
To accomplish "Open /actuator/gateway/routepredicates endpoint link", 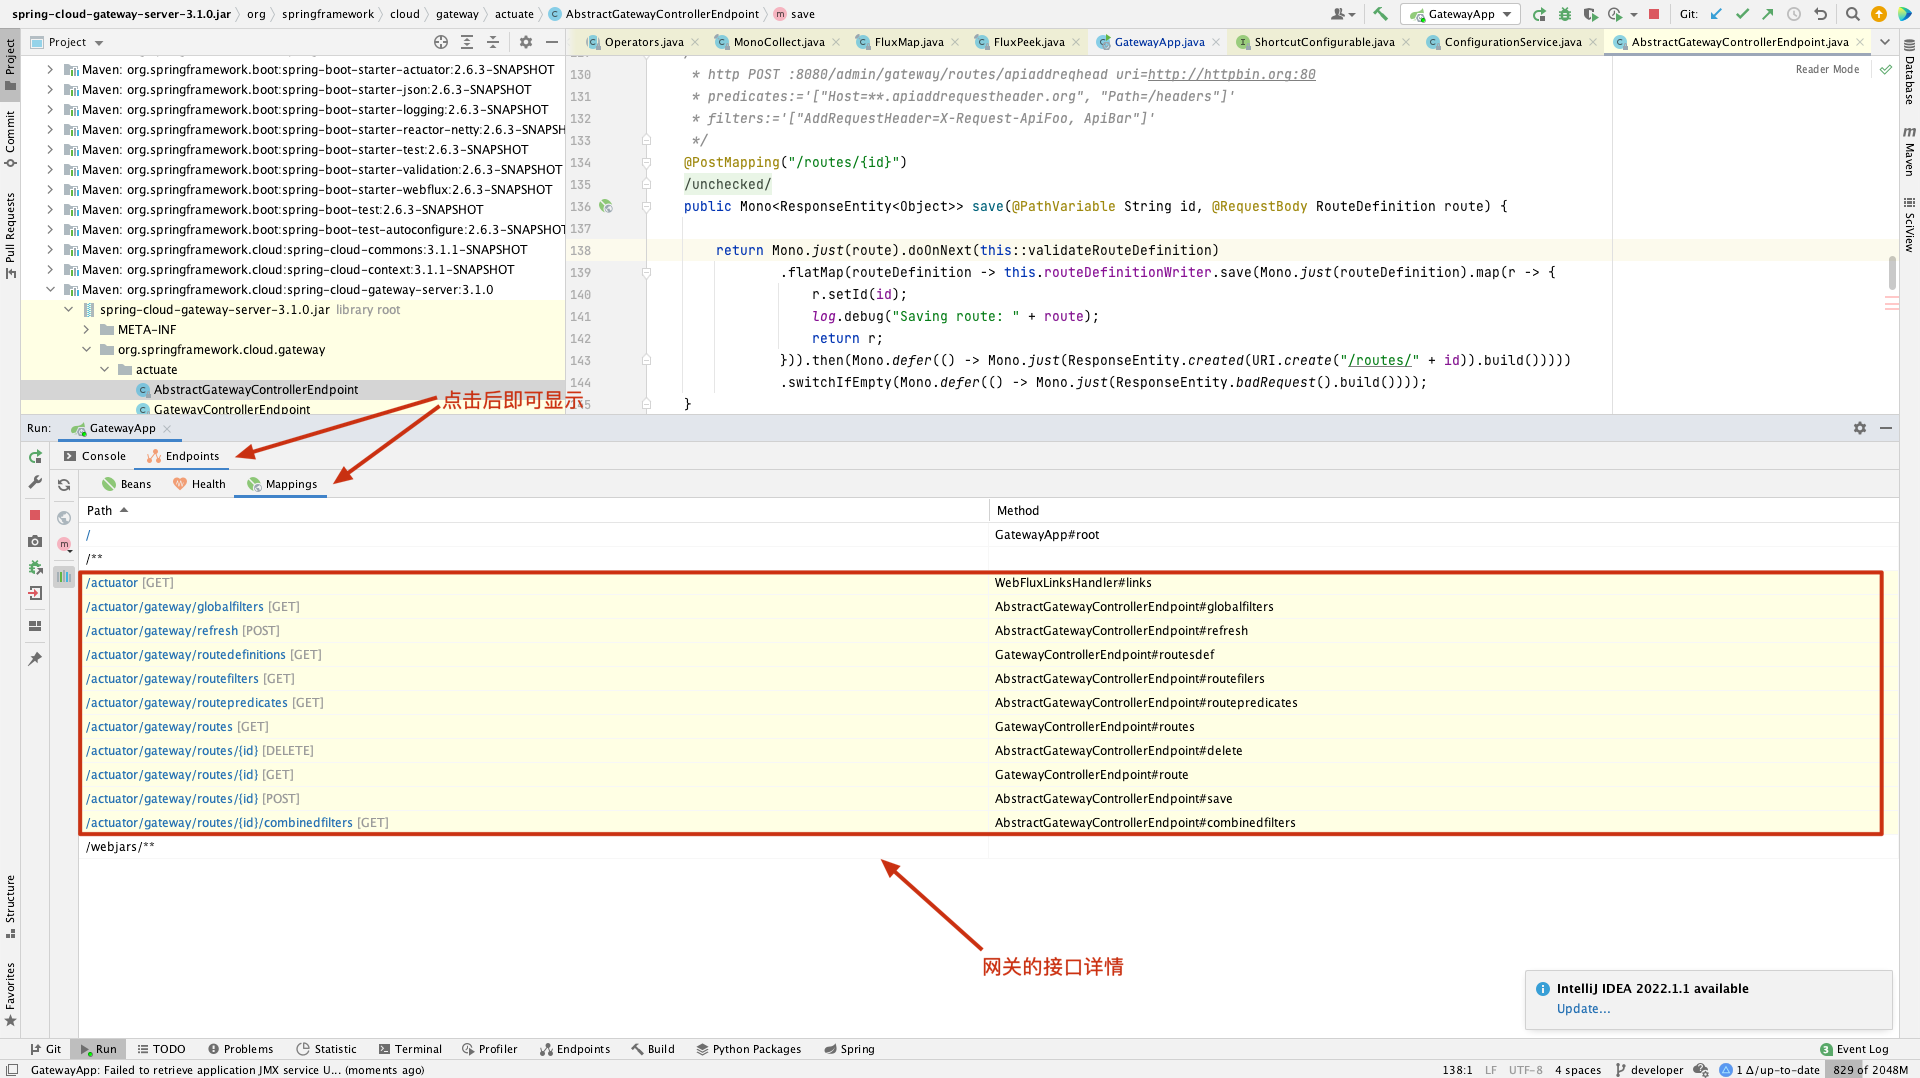I will [187, 703].
